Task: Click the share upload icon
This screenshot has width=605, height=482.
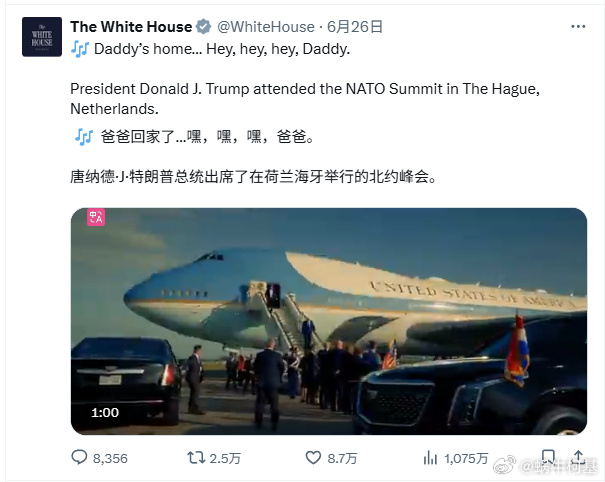Action: (578, 457)
